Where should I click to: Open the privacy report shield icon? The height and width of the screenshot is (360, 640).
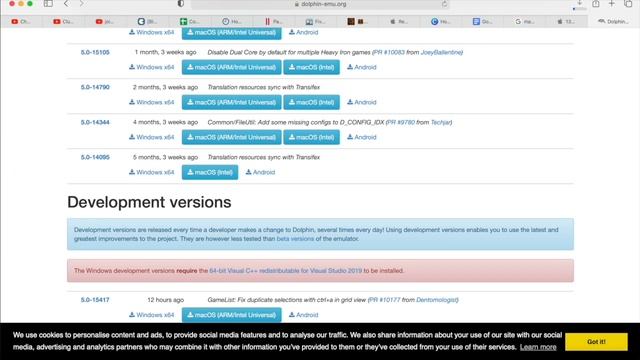click(180, 4)
